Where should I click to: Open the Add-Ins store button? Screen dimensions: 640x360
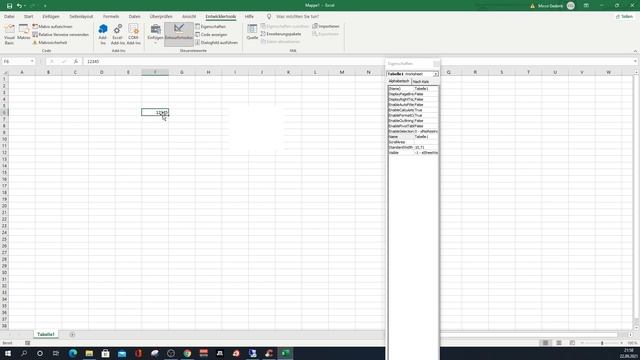tap(103, 34)
